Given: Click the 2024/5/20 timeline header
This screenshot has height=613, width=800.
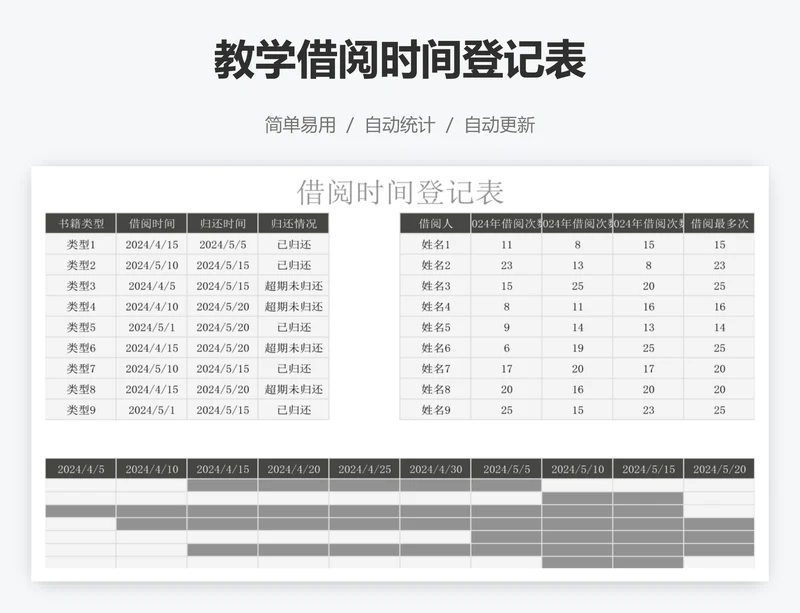Looking at the screenshot, I should (x=719, y=469).
